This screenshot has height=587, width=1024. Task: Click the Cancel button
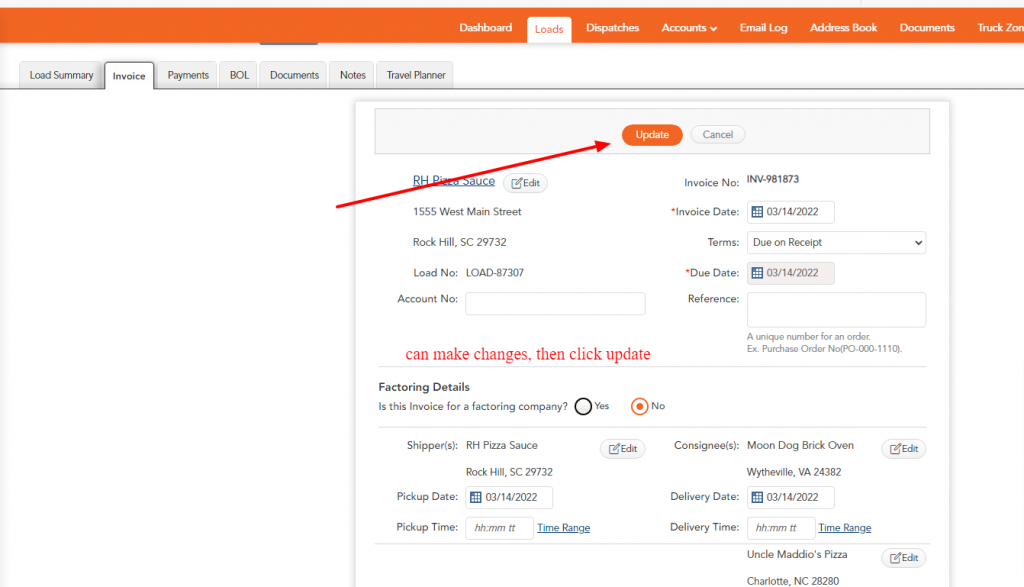coord(718,135)
